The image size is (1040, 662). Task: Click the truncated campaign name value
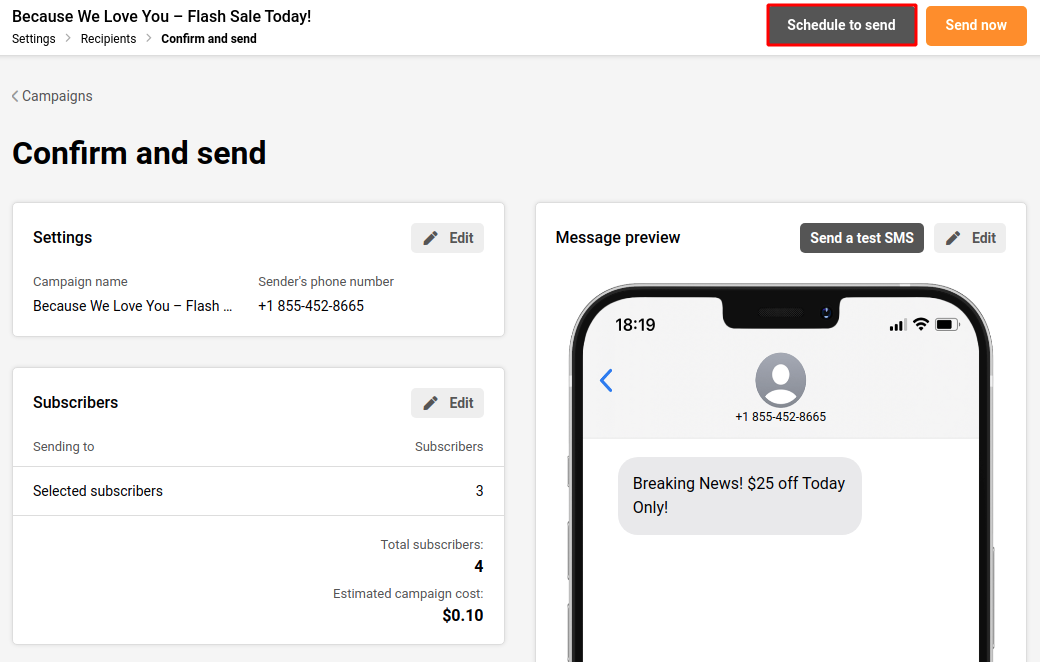(132, 306)
